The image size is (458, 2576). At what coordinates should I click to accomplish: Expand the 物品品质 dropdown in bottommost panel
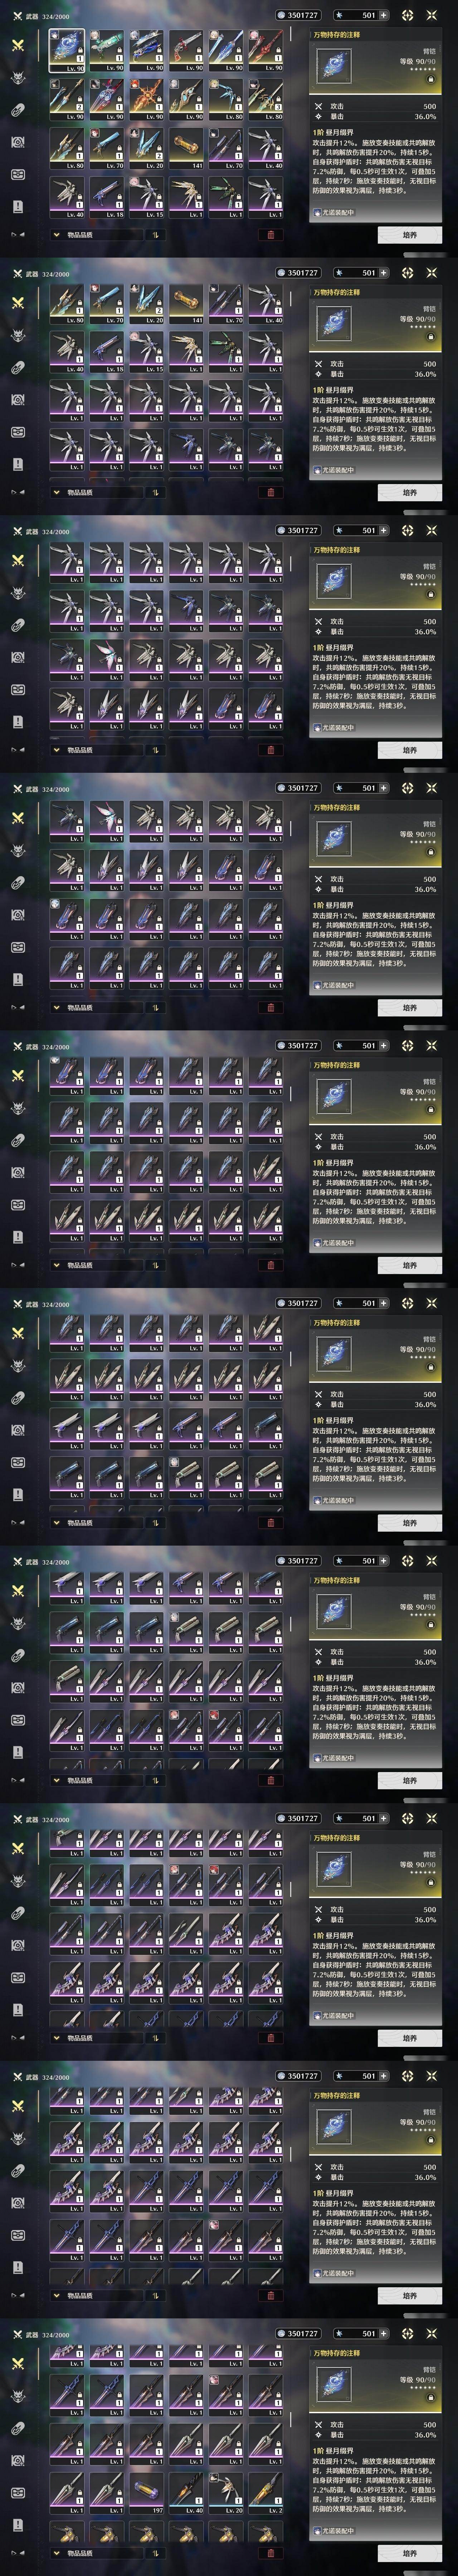(x=95, y=2553)
